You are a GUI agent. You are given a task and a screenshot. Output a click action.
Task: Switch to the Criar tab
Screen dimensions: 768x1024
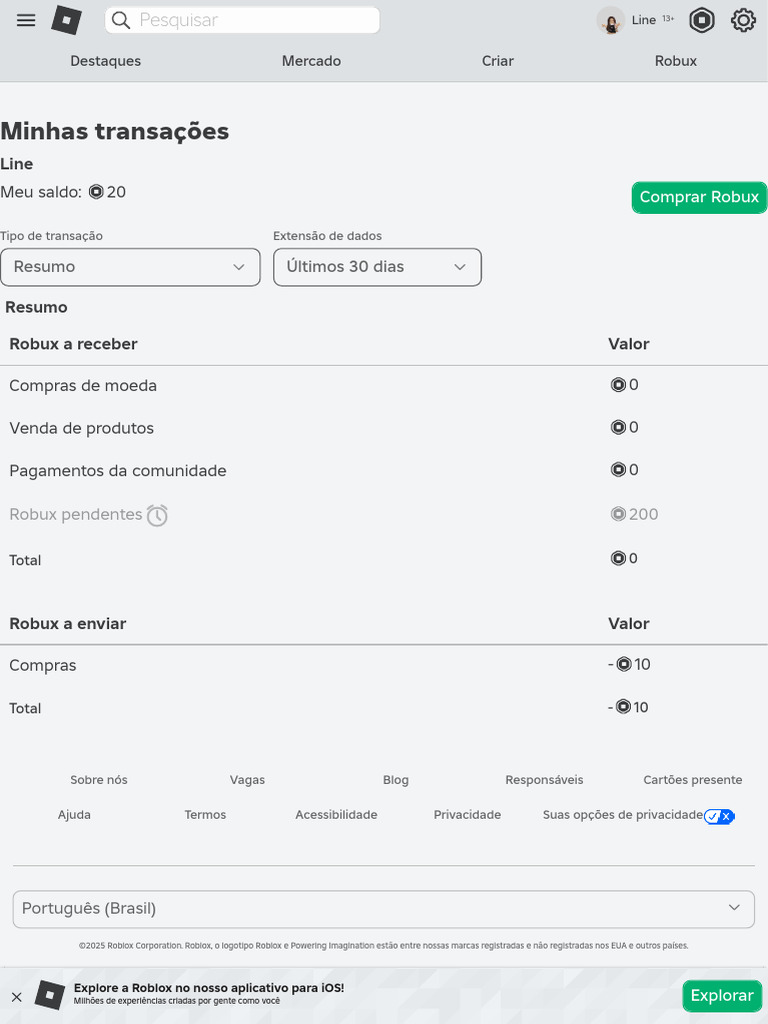[x=498, y=61]
